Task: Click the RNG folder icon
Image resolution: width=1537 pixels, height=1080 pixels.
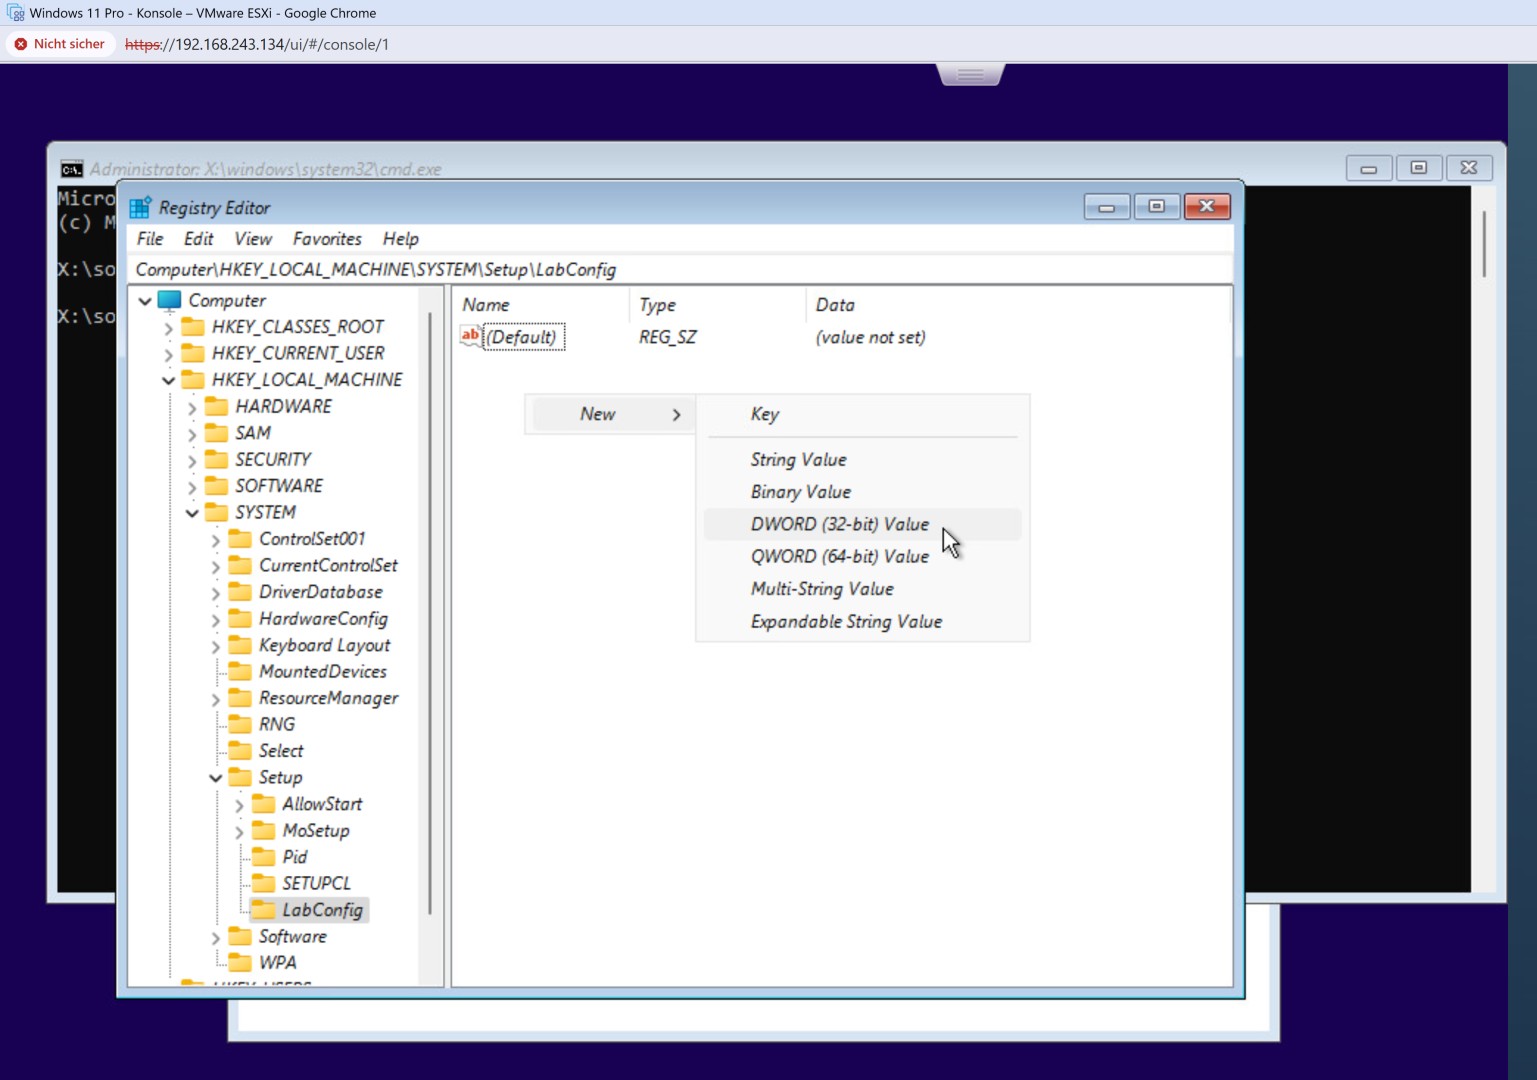Action: click(240, 724)
